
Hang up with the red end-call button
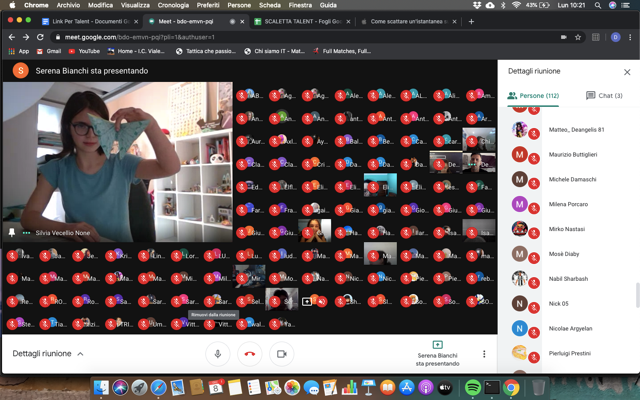click(249, 353)
